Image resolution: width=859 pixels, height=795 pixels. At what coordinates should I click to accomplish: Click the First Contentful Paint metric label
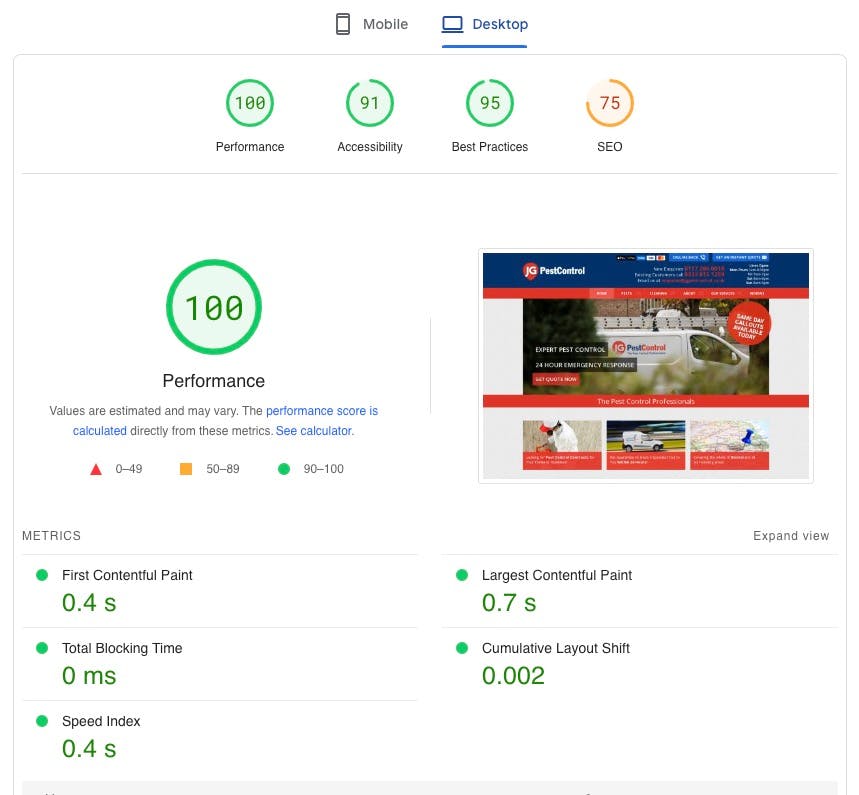click(127, 575)
